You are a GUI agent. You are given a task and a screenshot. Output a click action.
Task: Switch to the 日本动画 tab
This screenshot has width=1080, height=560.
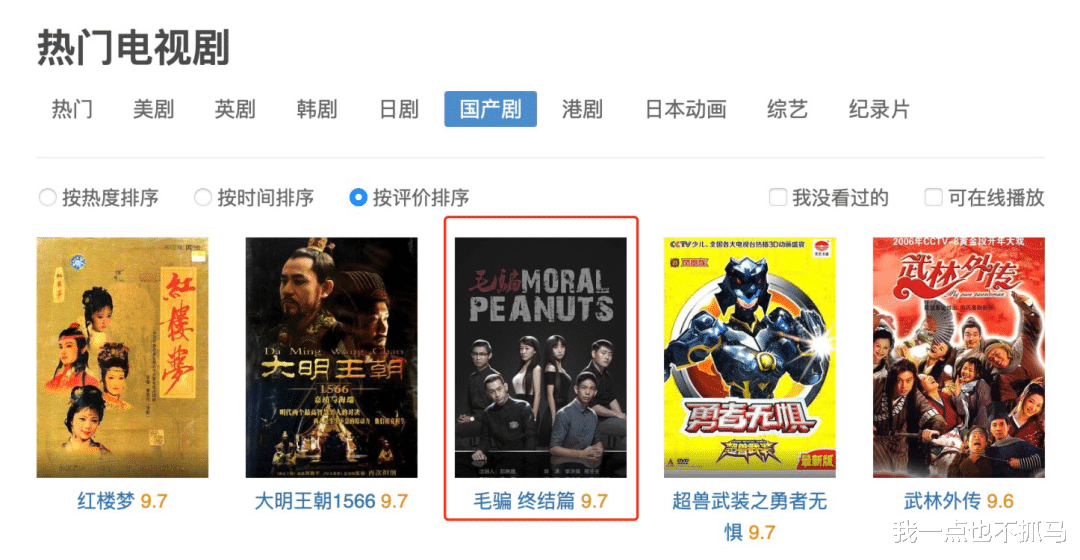pyautogui.click(x=686, y=109)
